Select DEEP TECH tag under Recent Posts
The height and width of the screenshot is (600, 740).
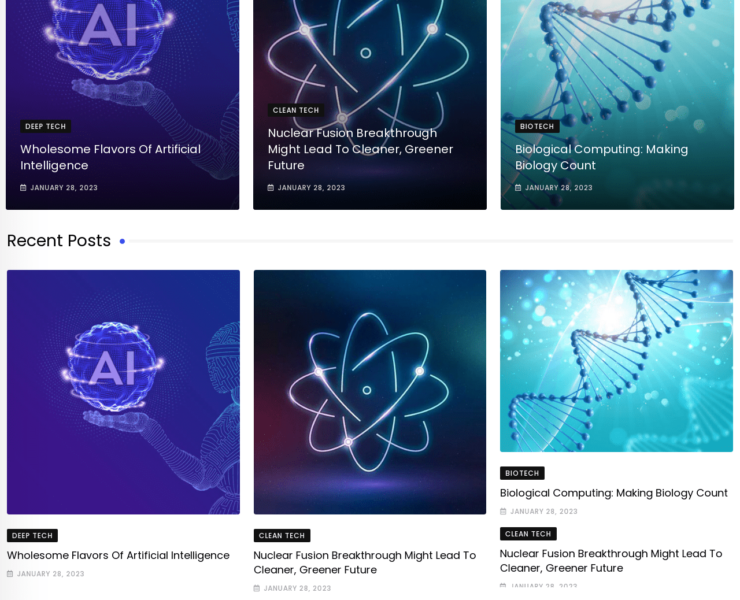[x=32, y=536]
